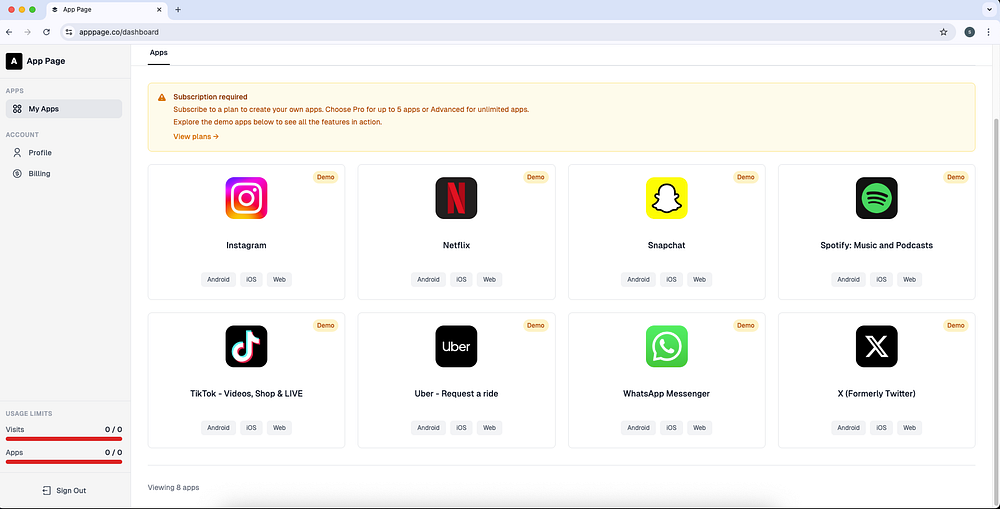Click the Android tag on Instagram card
Screen dimensions: 1000x509
tap(218, 279)
